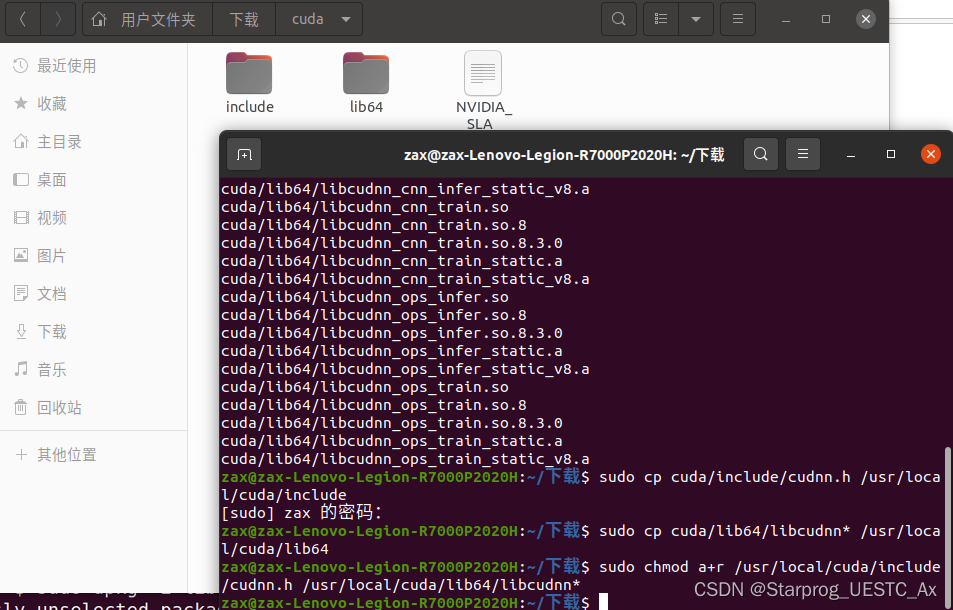Open the cuda breadcrumb dropdown arrow
The height and width of the screenshot is (610, 953).
click(x=346, y=19)
